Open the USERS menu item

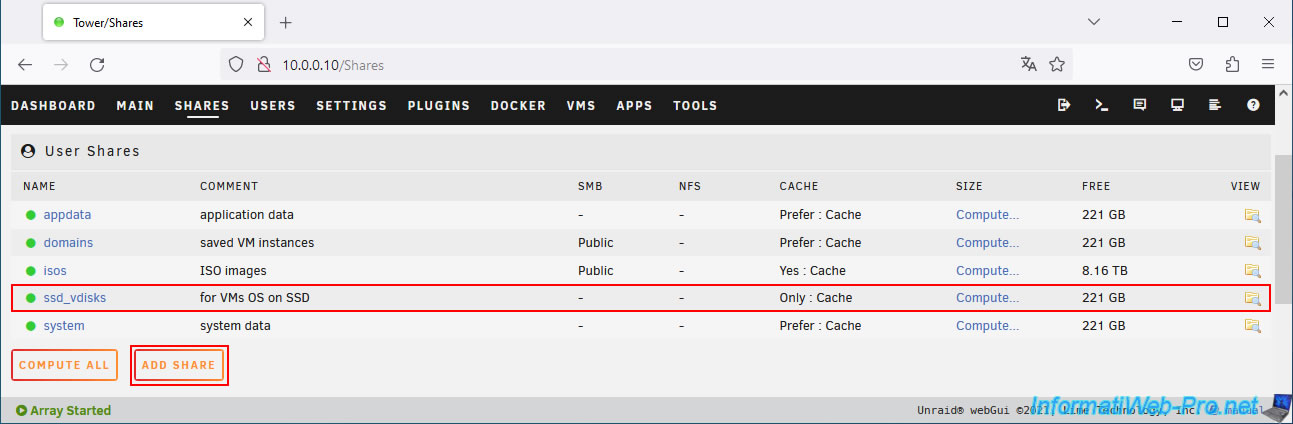(x=273, y=105)
